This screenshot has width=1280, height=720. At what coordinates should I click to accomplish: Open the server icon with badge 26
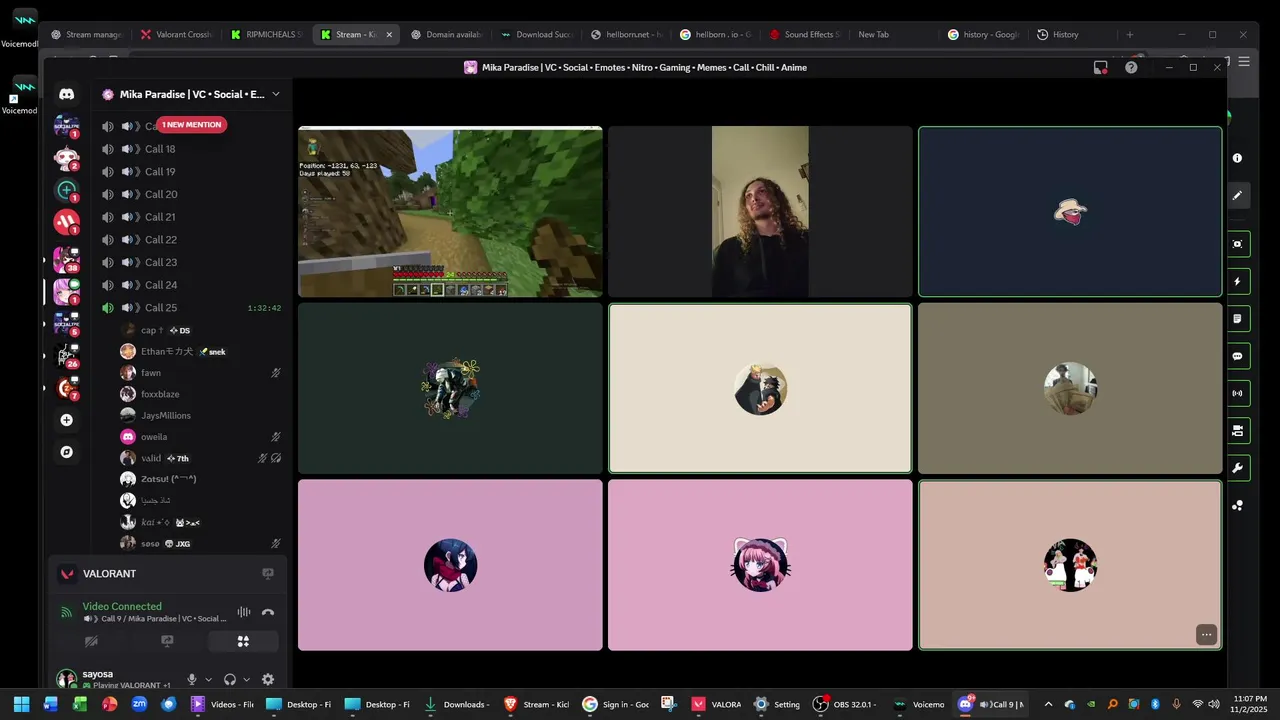66,355
